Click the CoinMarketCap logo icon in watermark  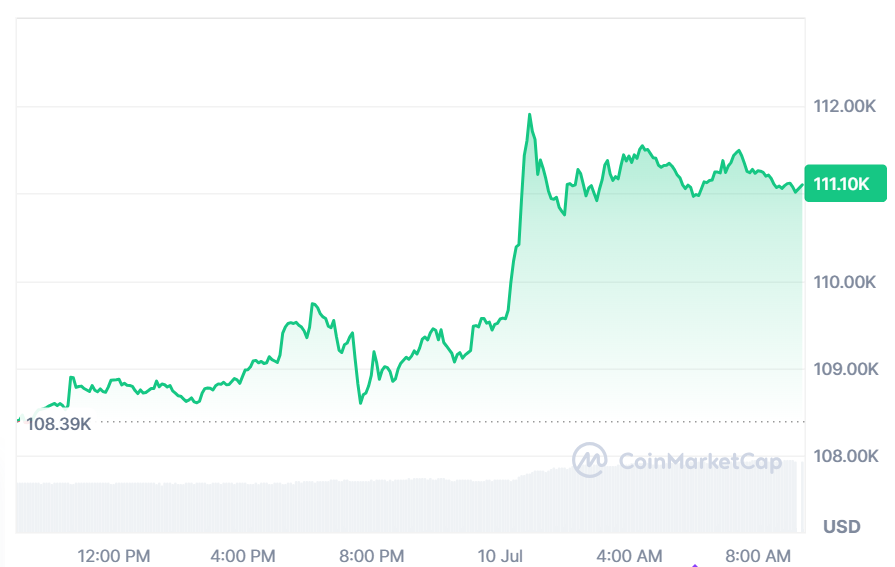[589, 460]
